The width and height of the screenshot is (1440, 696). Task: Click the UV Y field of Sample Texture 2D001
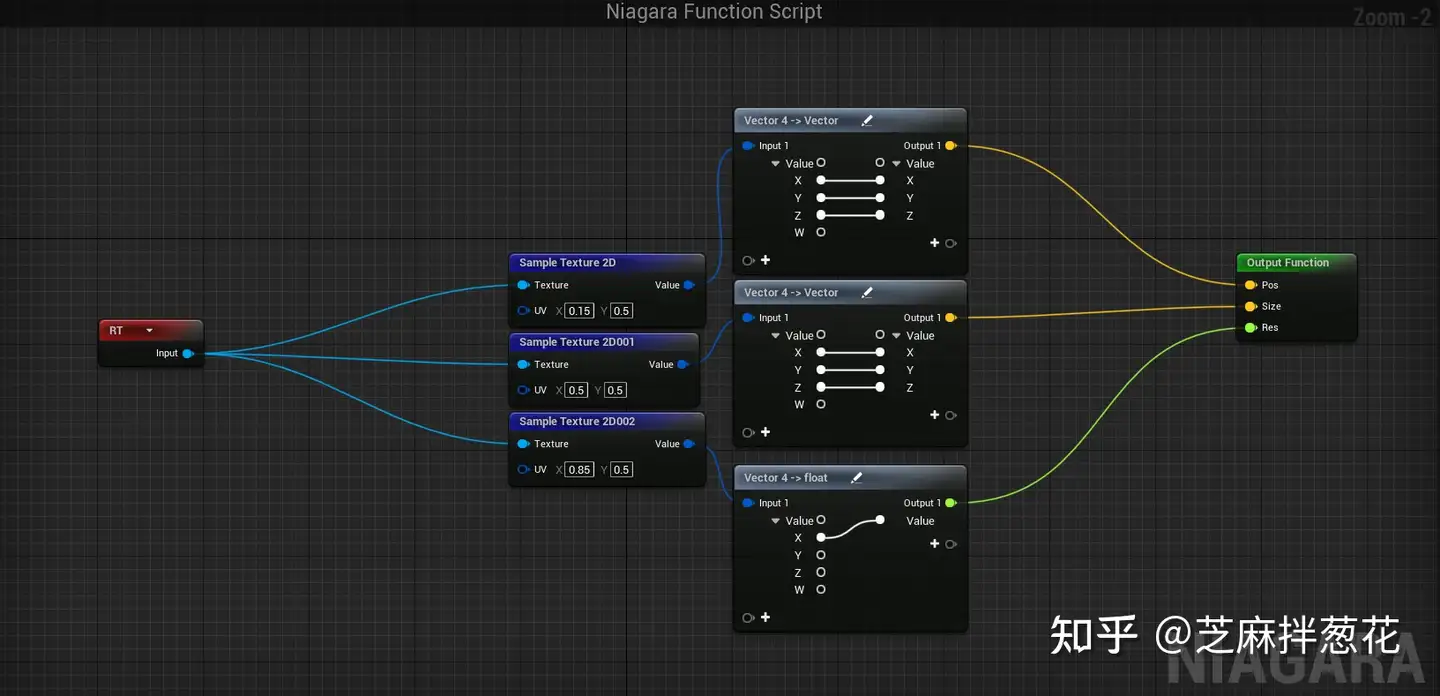pos(615,390)
